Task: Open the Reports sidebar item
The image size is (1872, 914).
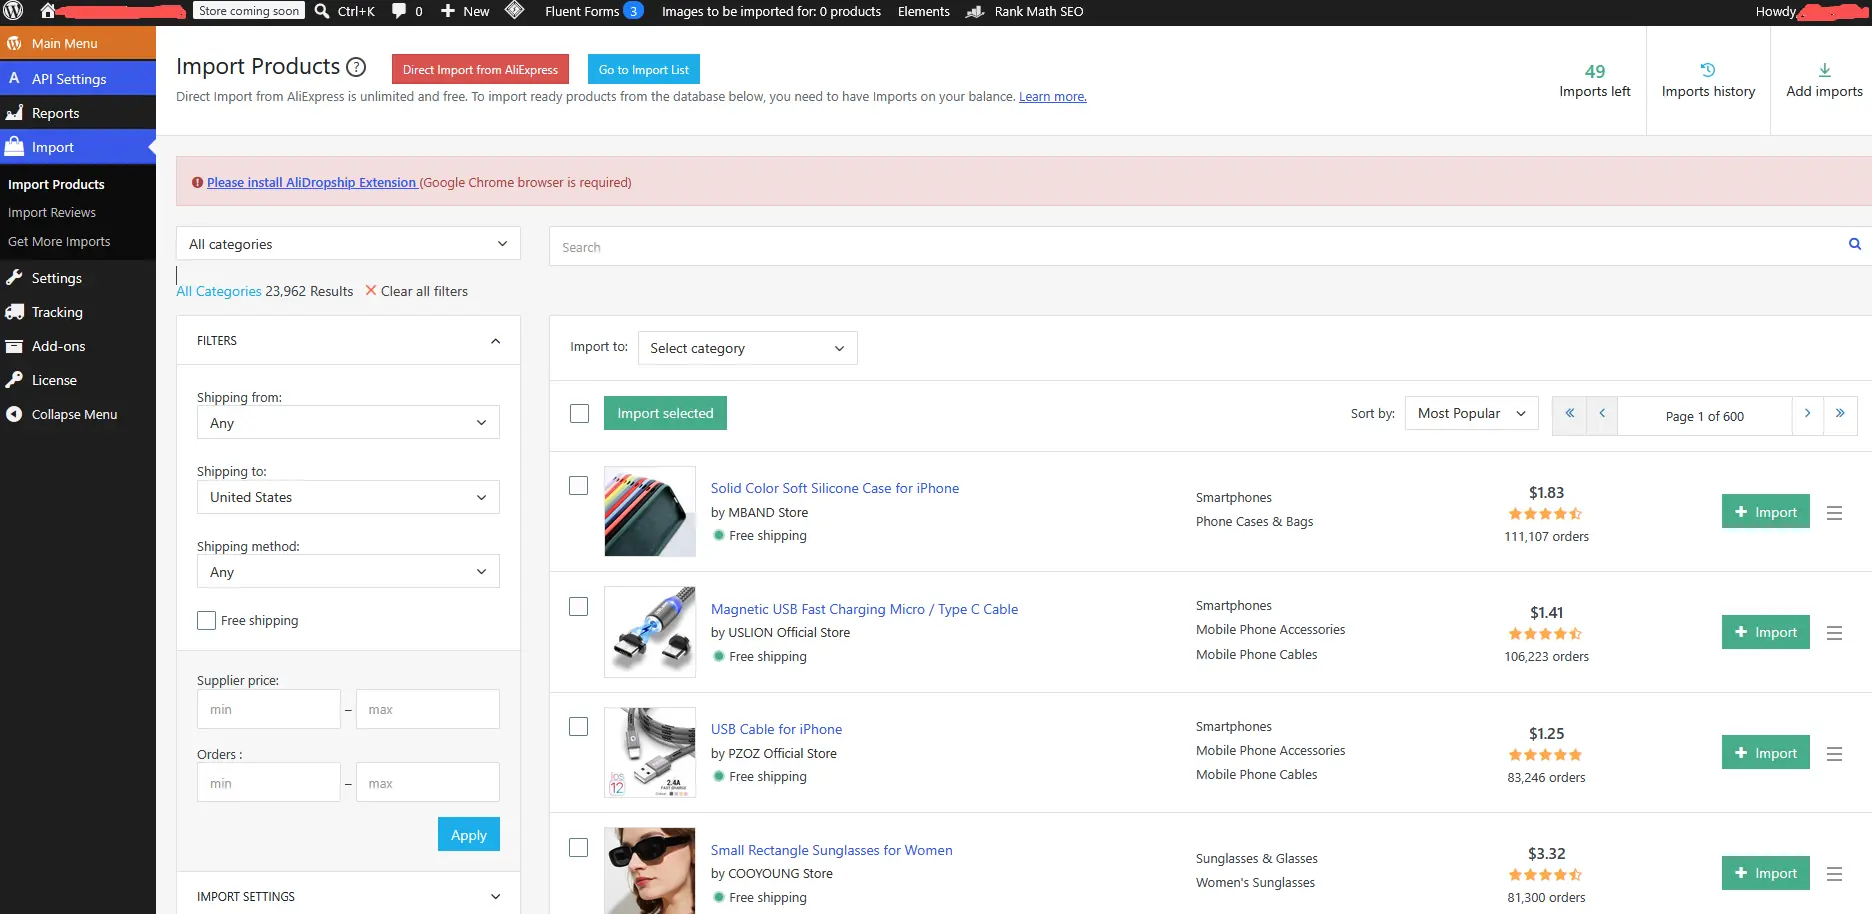Action: [x=78, y=113]
